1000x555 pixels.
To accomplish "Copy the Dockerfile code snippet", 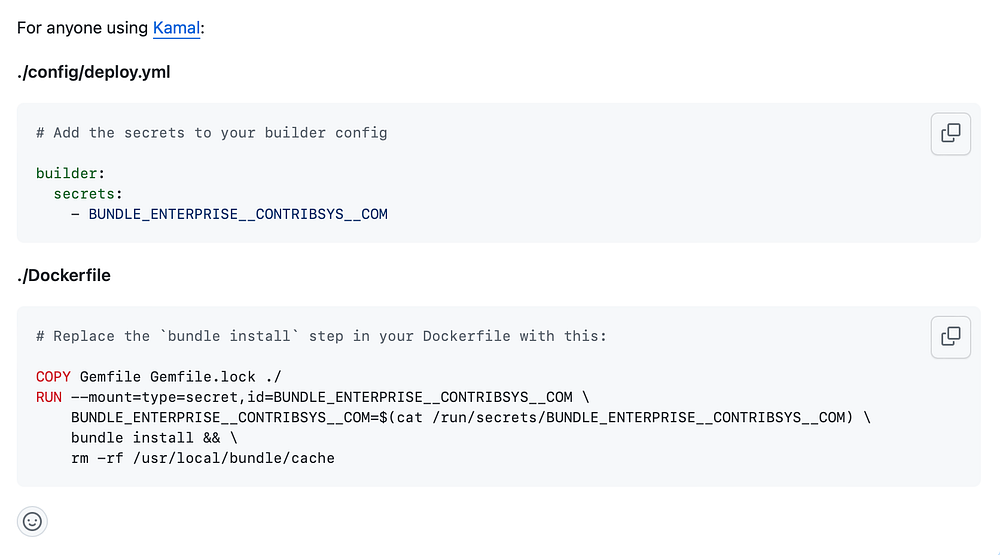I will tap(950, 337).
